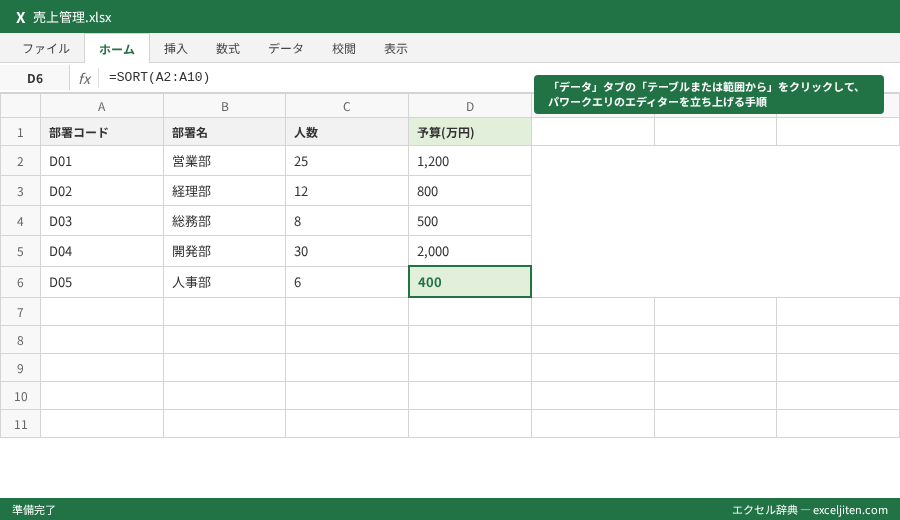Image resolution: width=900 pixels, height=520 pixels.
Task: Select cell containing D04
Action: [x=102, y=251]
